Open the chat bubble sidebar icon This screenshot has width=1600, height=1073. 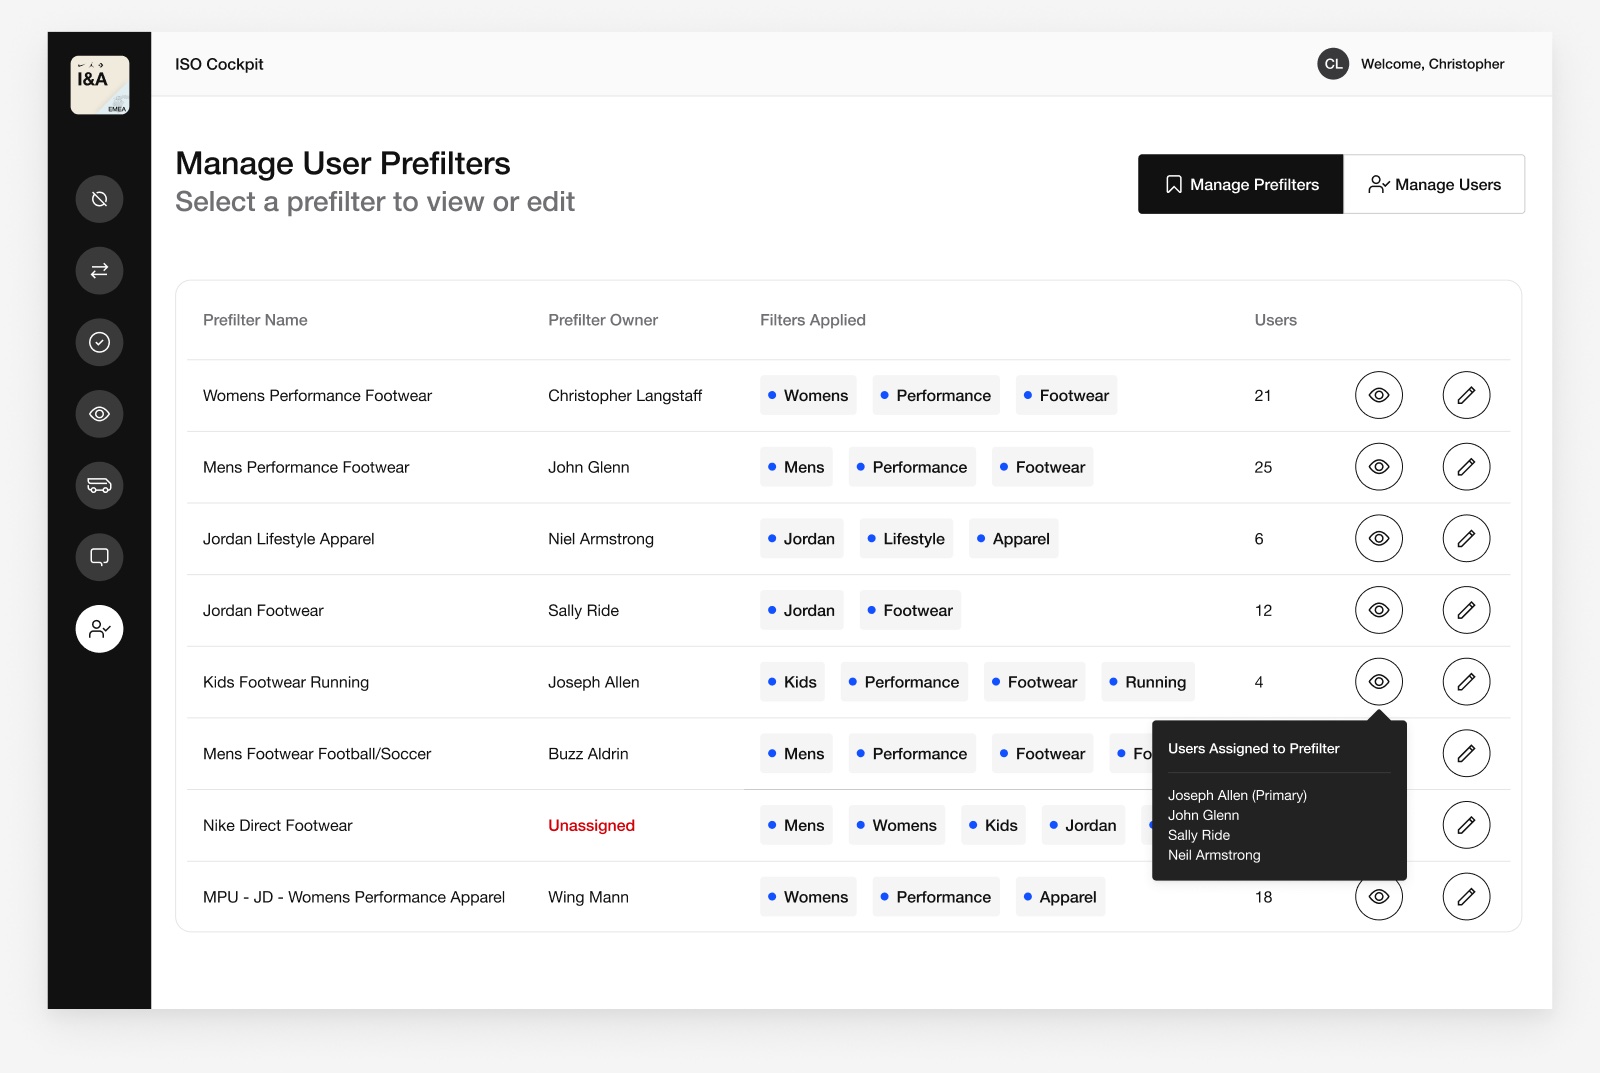[99, 557]
